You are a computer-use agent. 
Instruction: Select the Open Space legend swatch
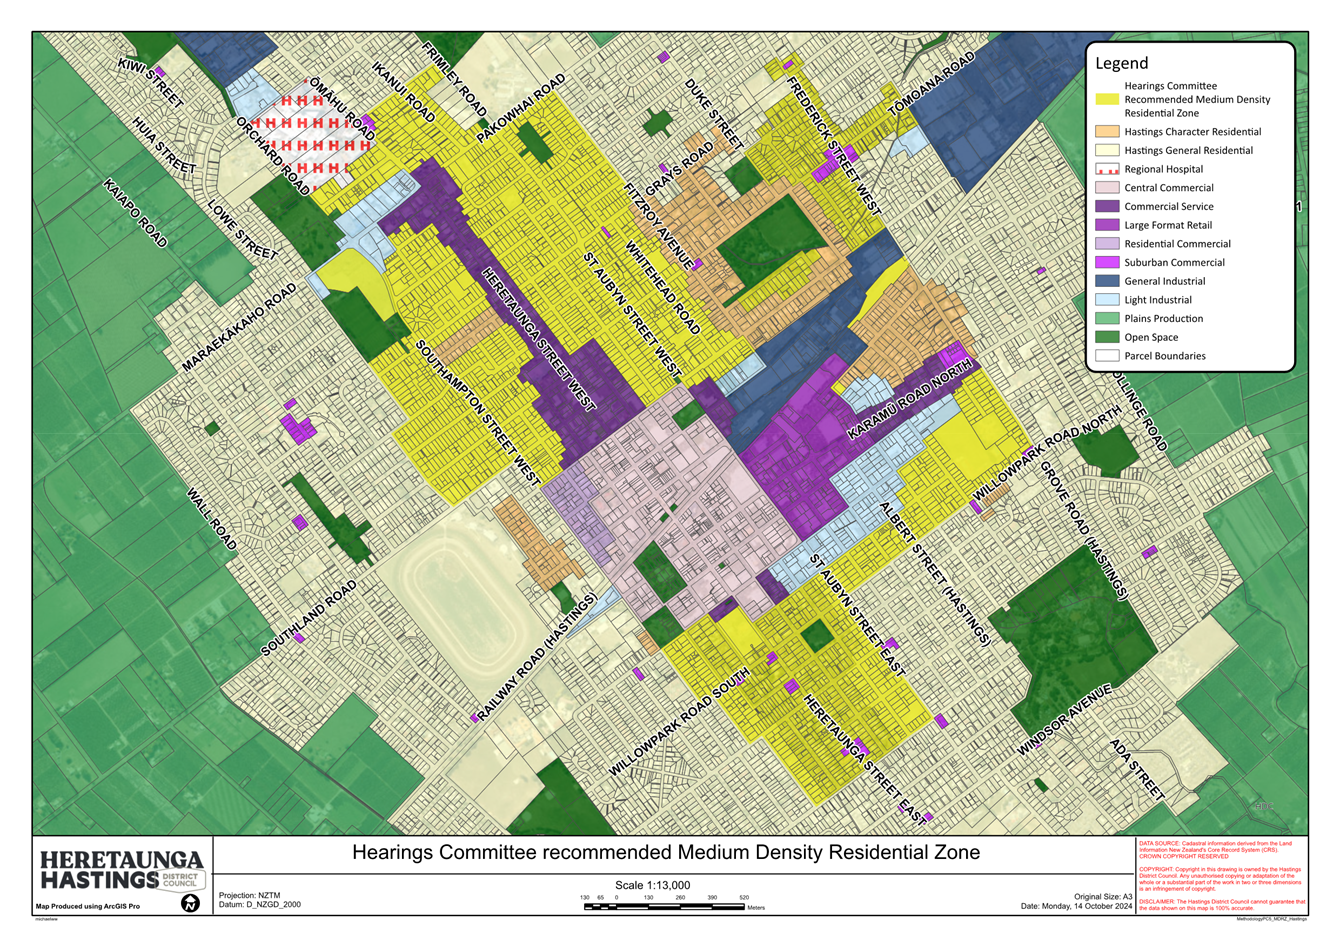point(1106,337)
